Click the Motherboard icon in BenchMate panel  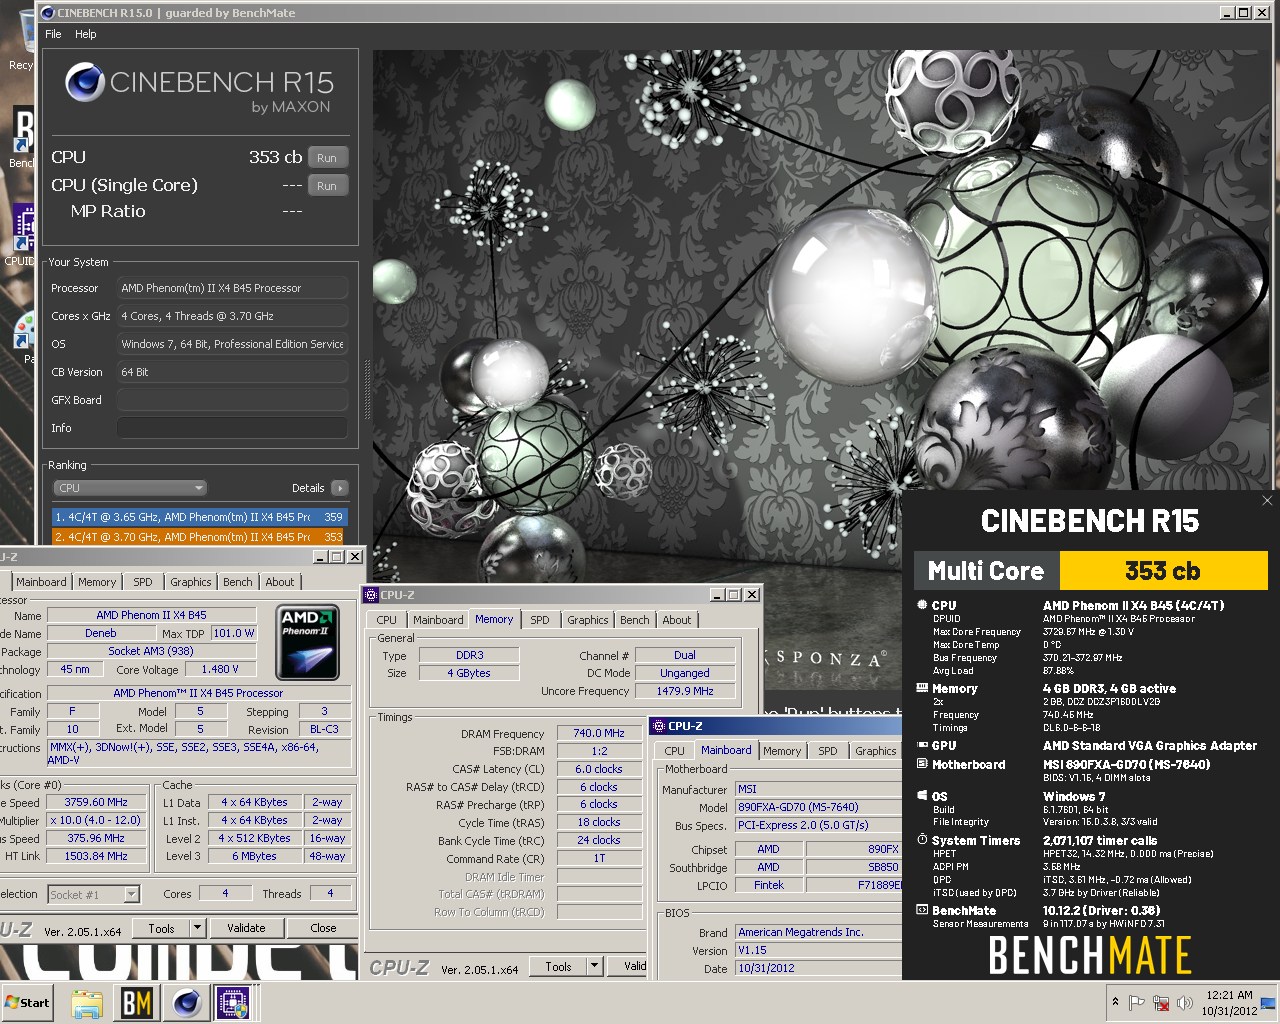click(922, 764)
